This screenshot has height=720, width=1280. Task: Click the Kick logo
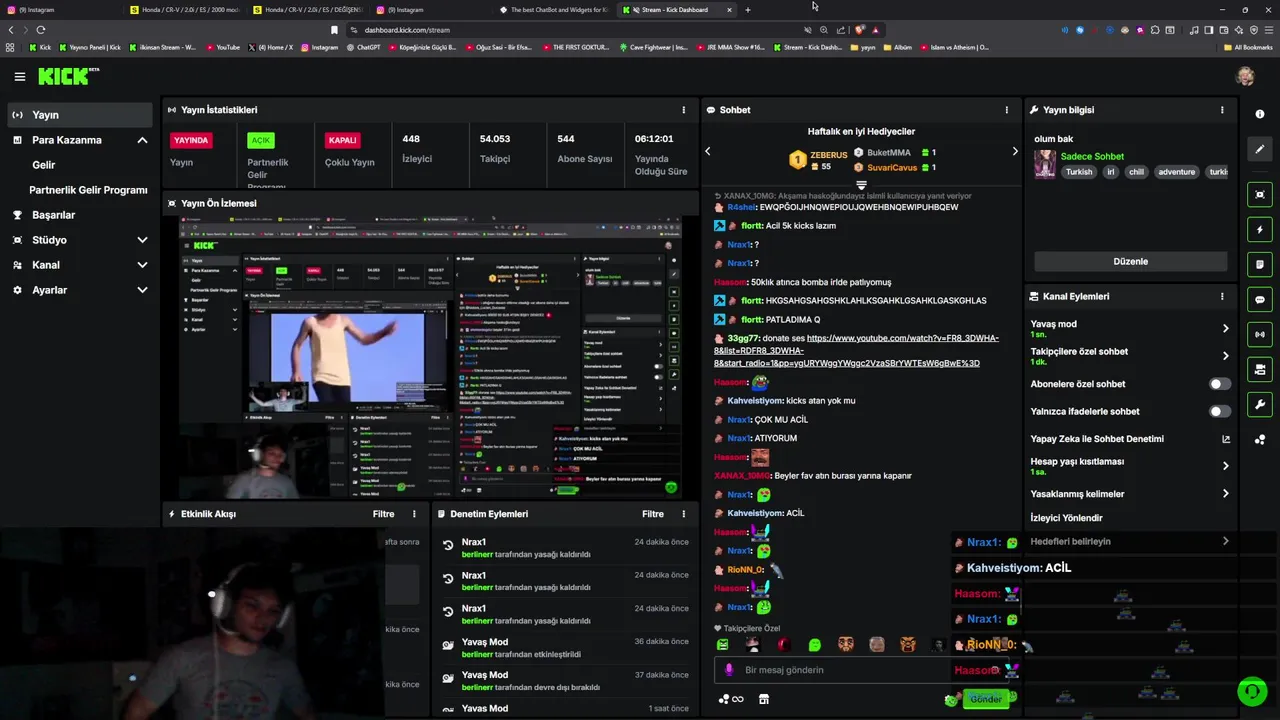pyautogui.click(x=68, y=76)
